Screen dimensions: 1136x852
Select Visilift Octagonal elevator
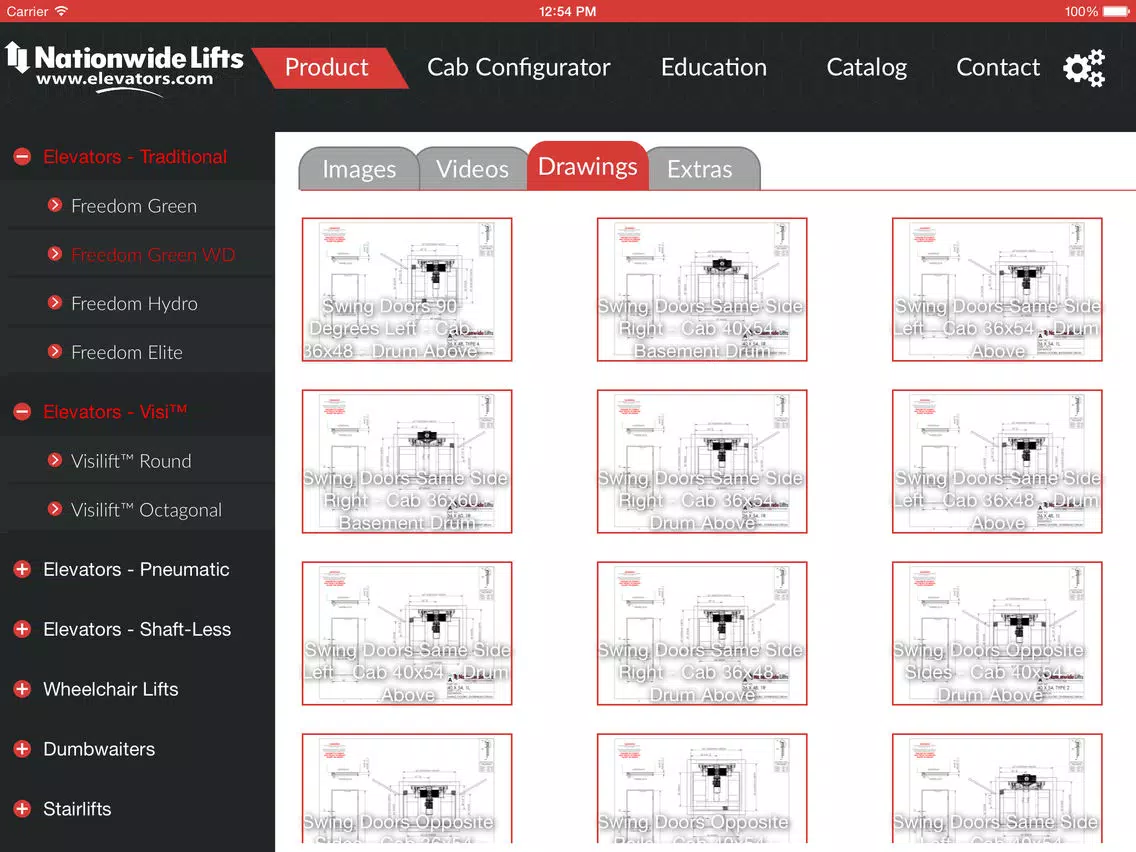point(146,509)
